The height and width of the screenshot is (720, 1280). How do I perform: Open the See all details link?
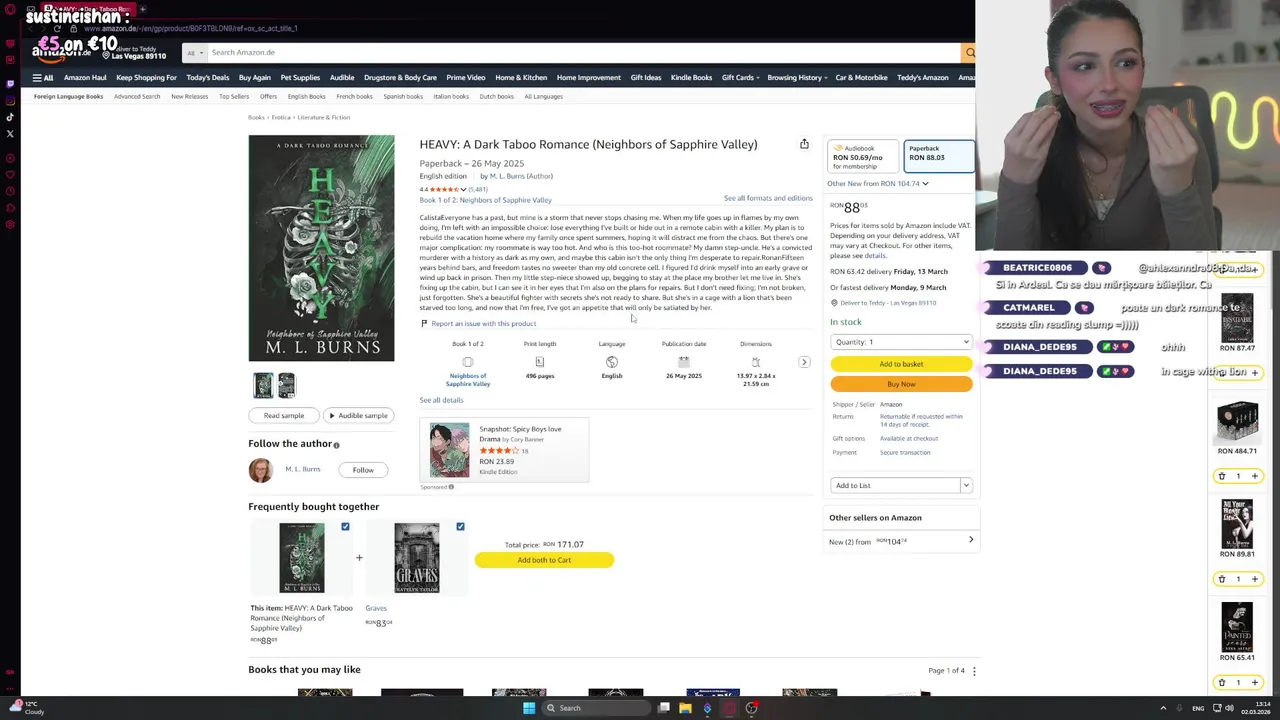(441, 400)
